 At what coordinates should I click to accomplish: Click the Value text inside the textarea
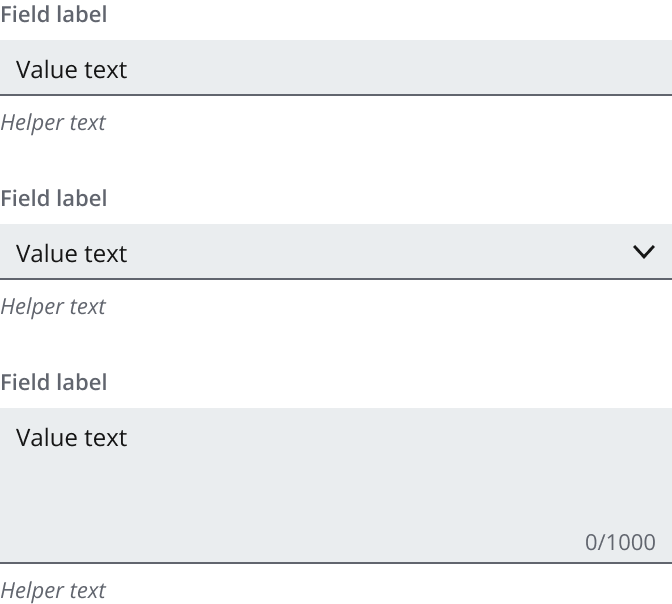pos(72,438)
